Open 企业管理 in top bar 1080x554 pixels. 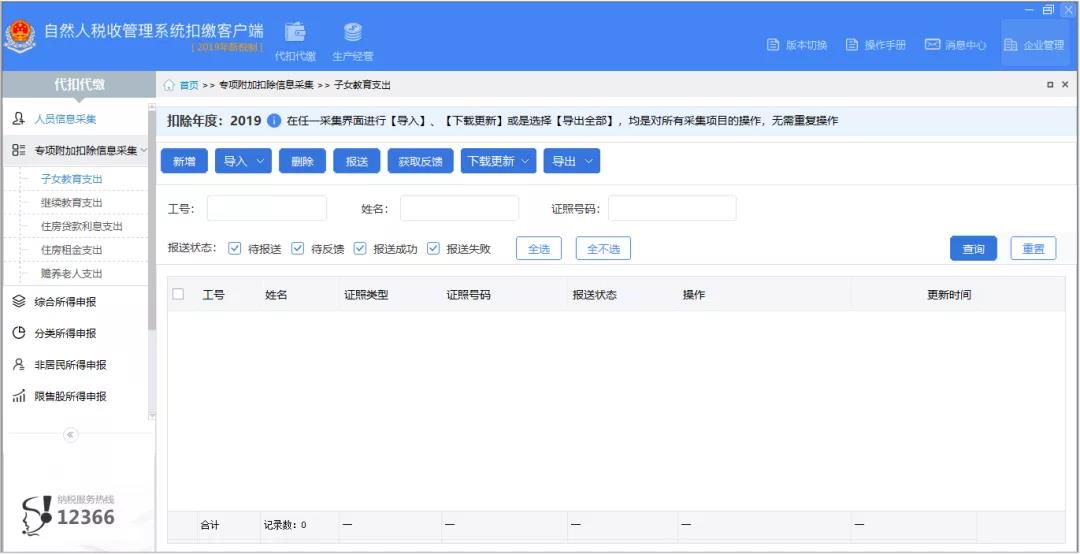pos(1034,45)
